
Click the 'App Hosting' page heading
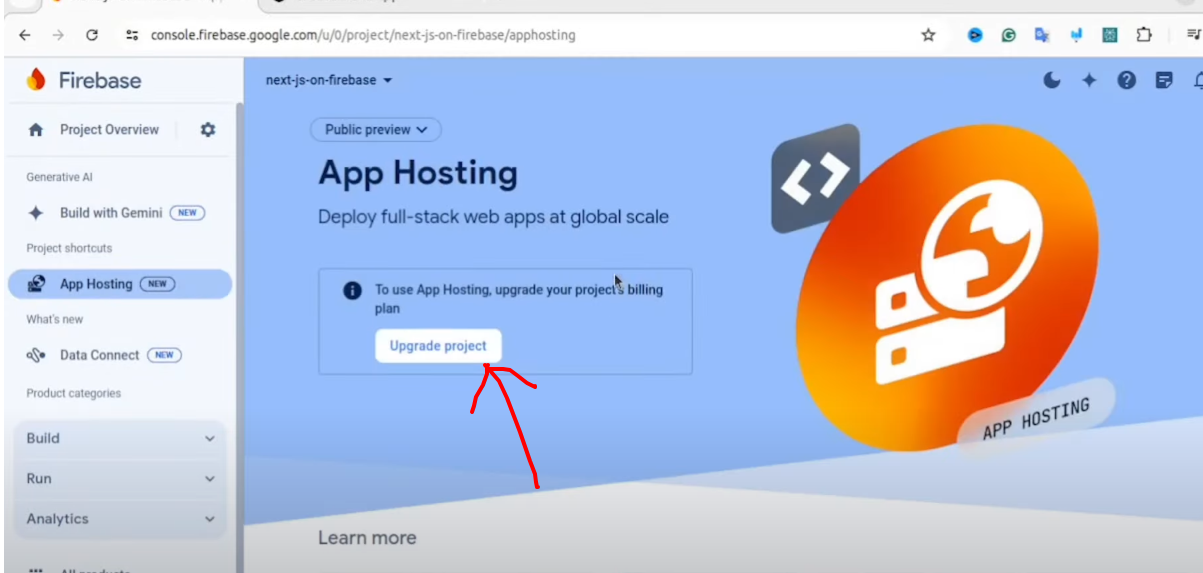coord(418,173)
